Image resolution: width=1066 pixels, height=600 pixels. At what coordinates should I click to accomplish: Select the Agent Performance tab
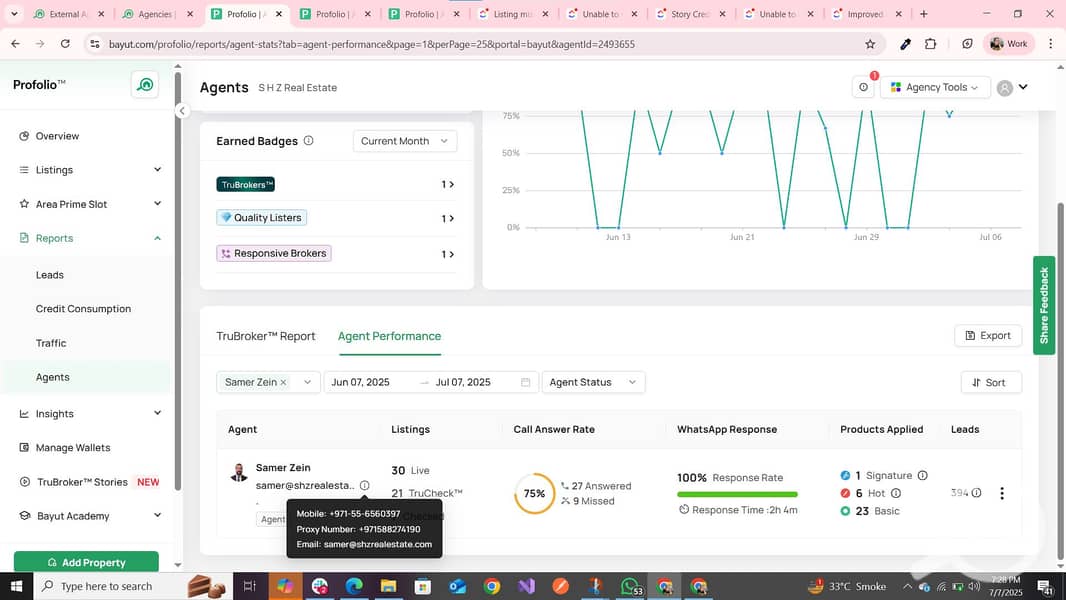pos(390,336)
